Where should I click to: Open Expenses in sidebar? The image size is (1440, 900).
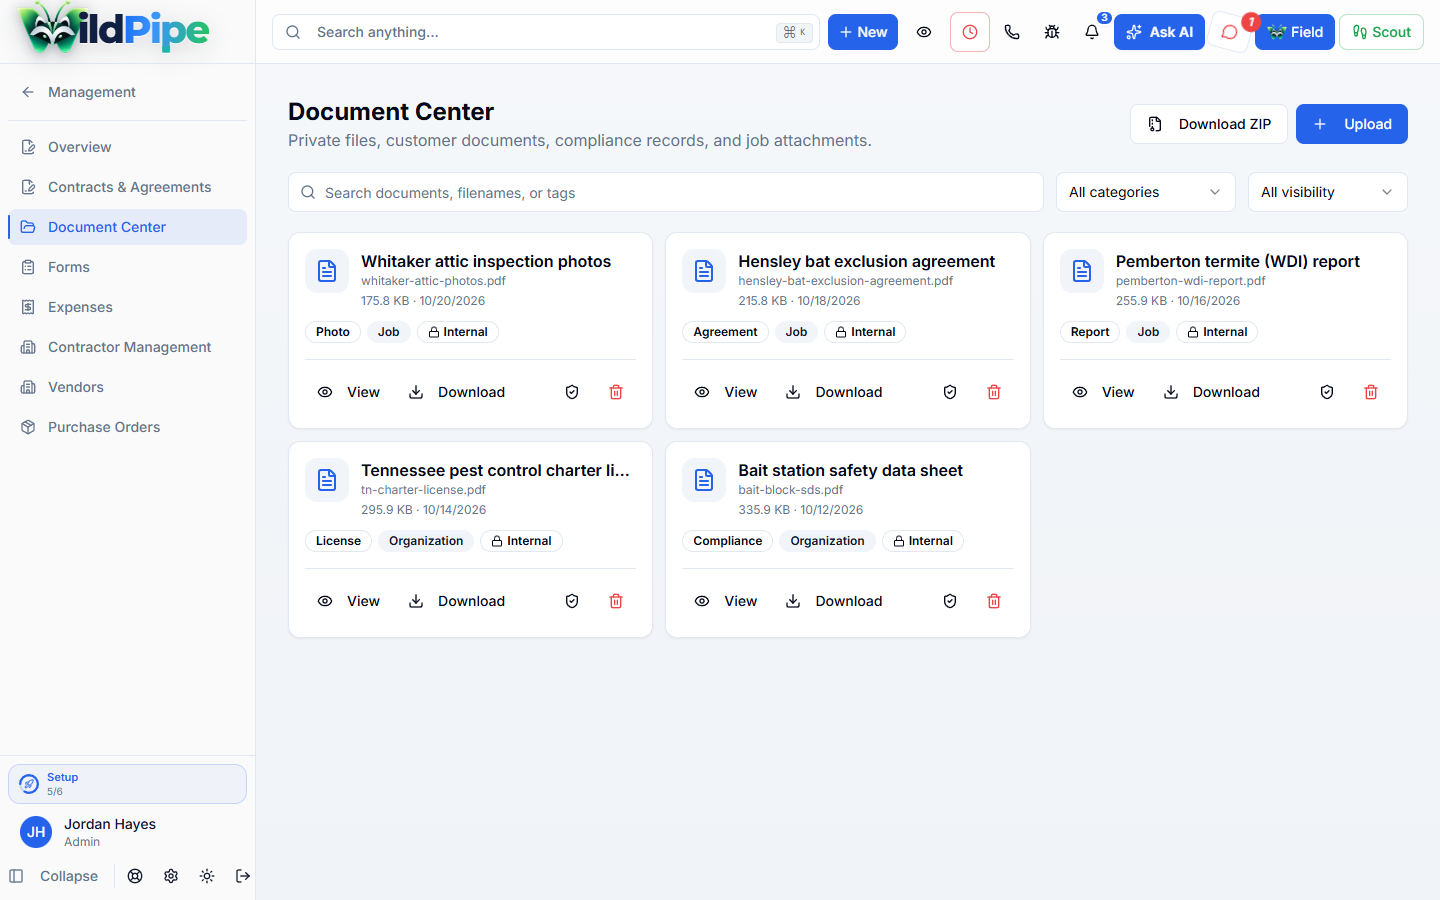click(127, 307)
